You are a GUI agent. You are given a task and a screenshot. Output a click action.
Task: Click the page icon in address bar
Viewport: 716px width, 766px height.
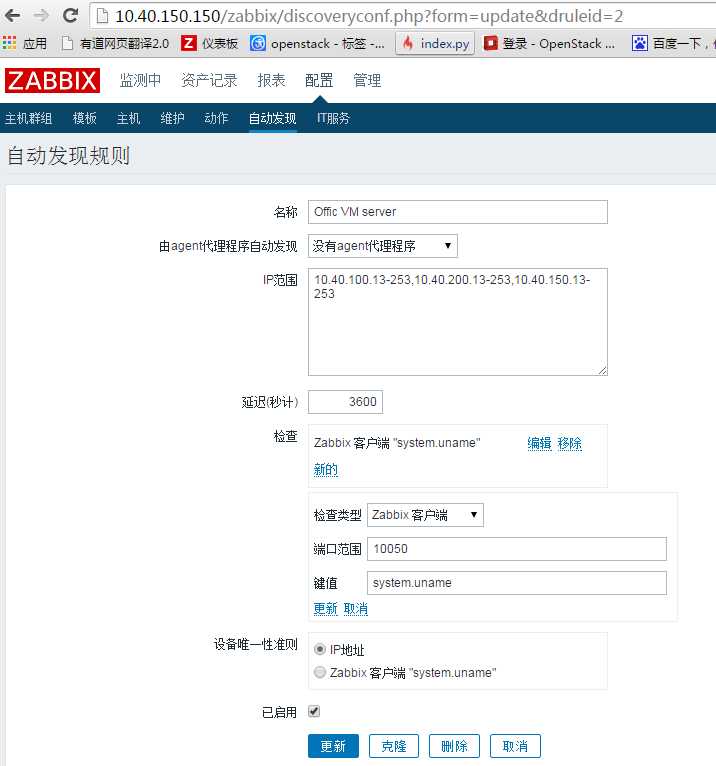[x=102, y=16]
